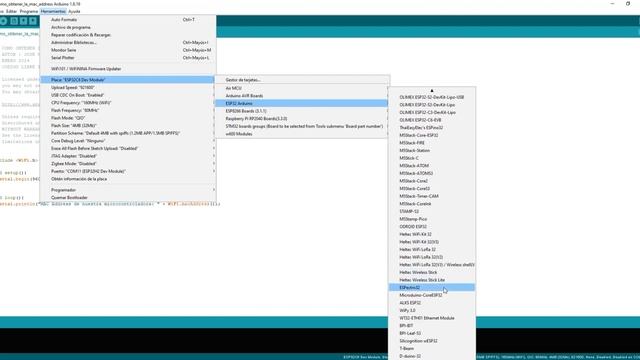
Task: Expand Erase All Flash Before Sketch Upload
Action: pos(127,149)
